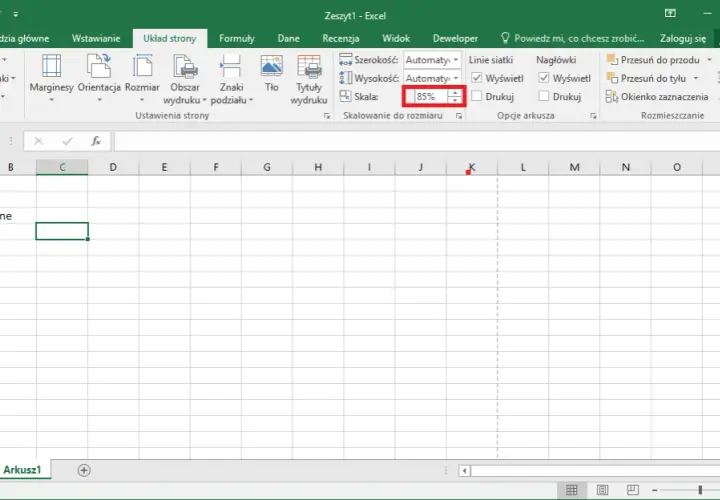Toggle Nagłówki Wyświetl checkbox
720x500 pixels.
pyautogui.click(x=544, y=78)
